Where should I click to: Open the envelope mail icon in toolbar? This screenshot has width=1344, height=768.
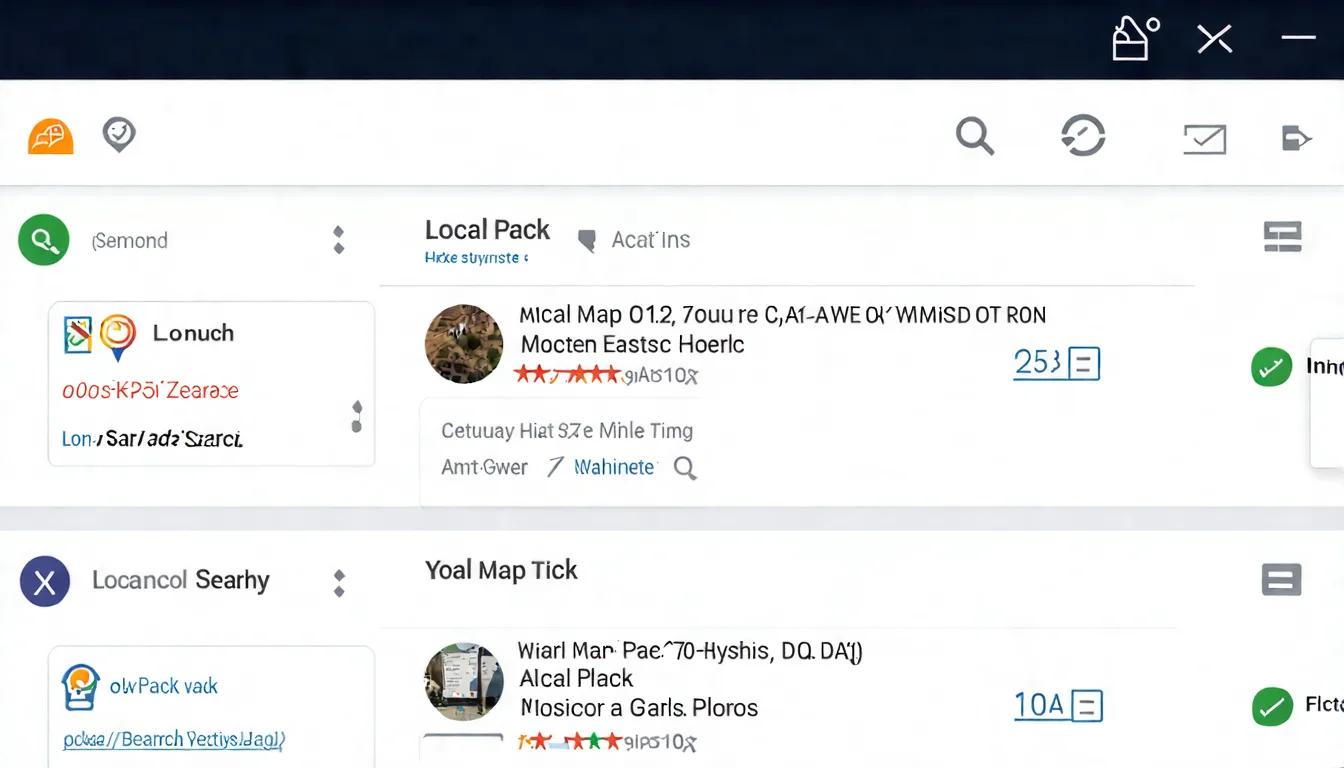pos(1204,138)
